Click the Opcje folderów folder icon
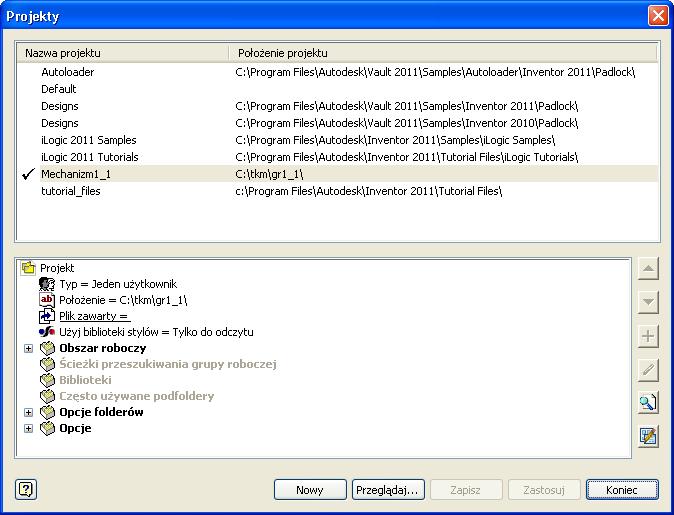The image size is (674, 515). (x=48, y=412)
